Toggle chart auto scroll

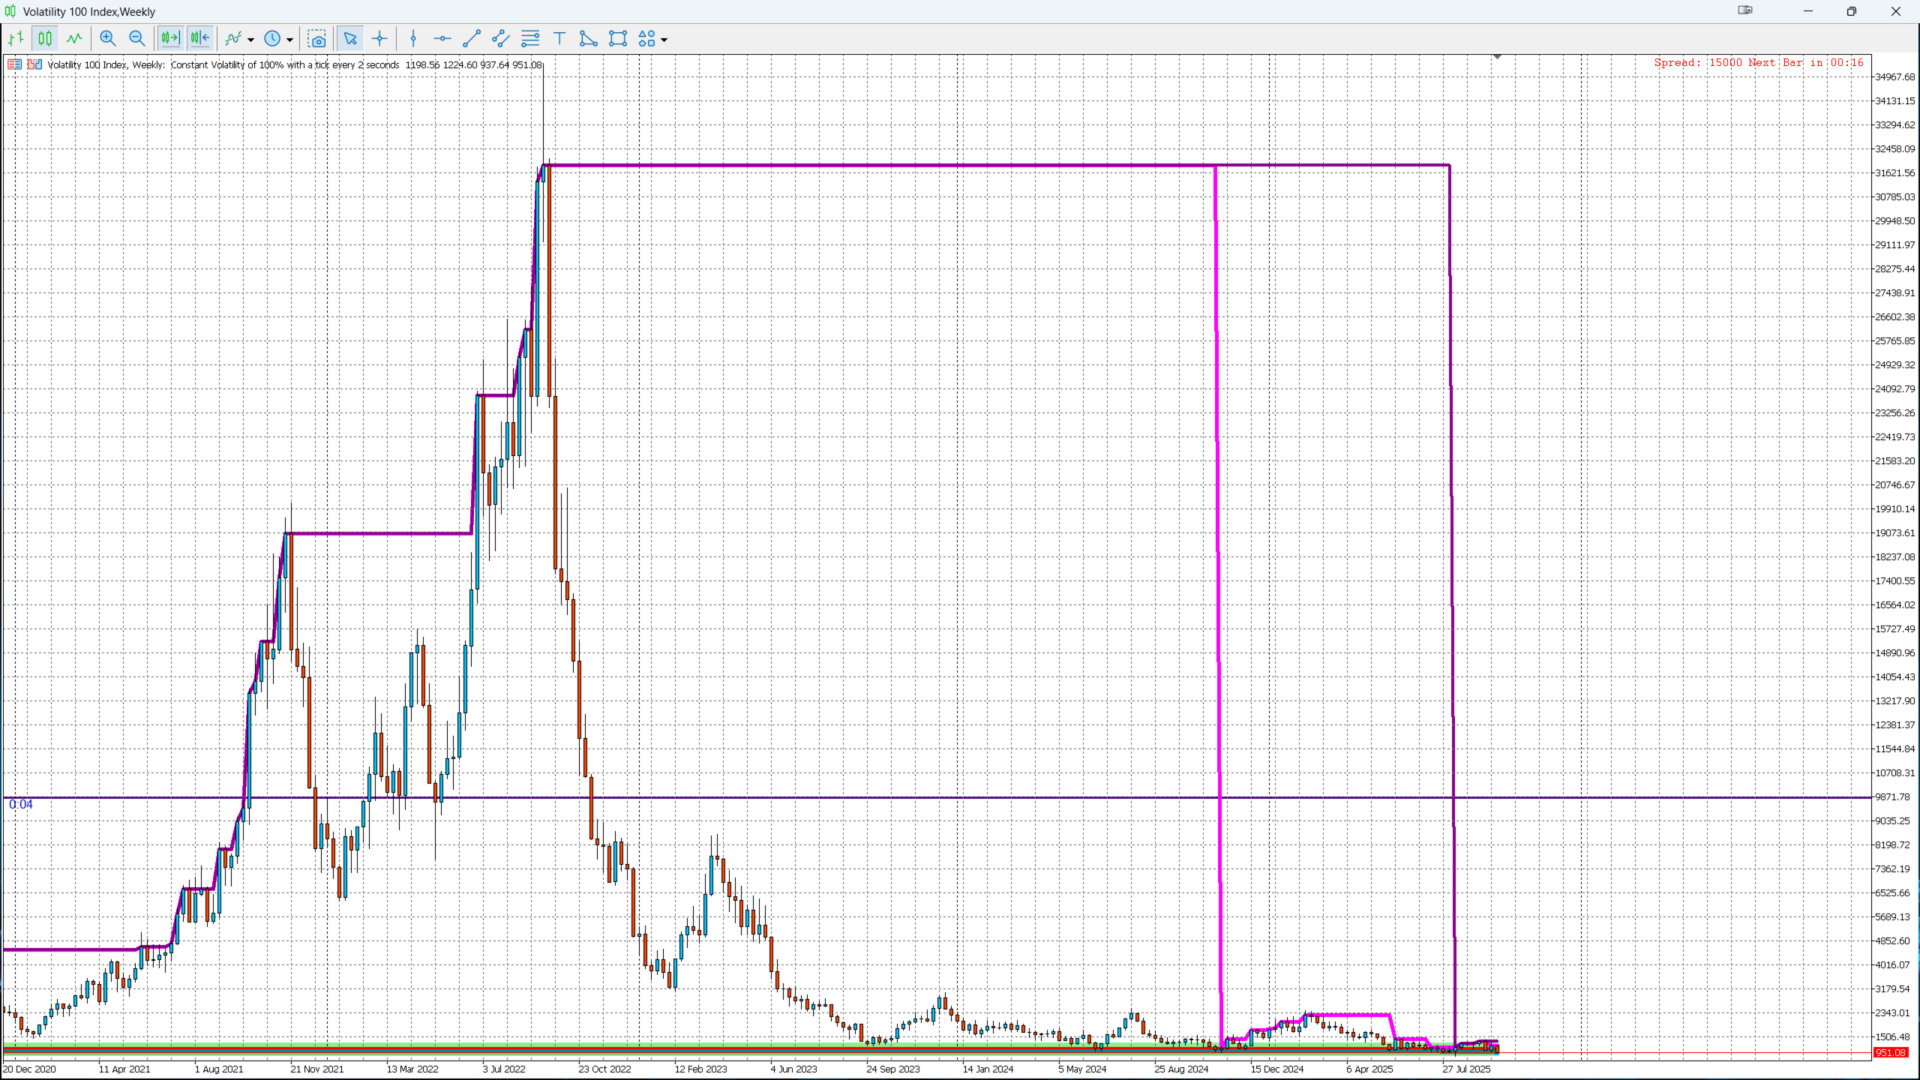[x=200, y=39]
